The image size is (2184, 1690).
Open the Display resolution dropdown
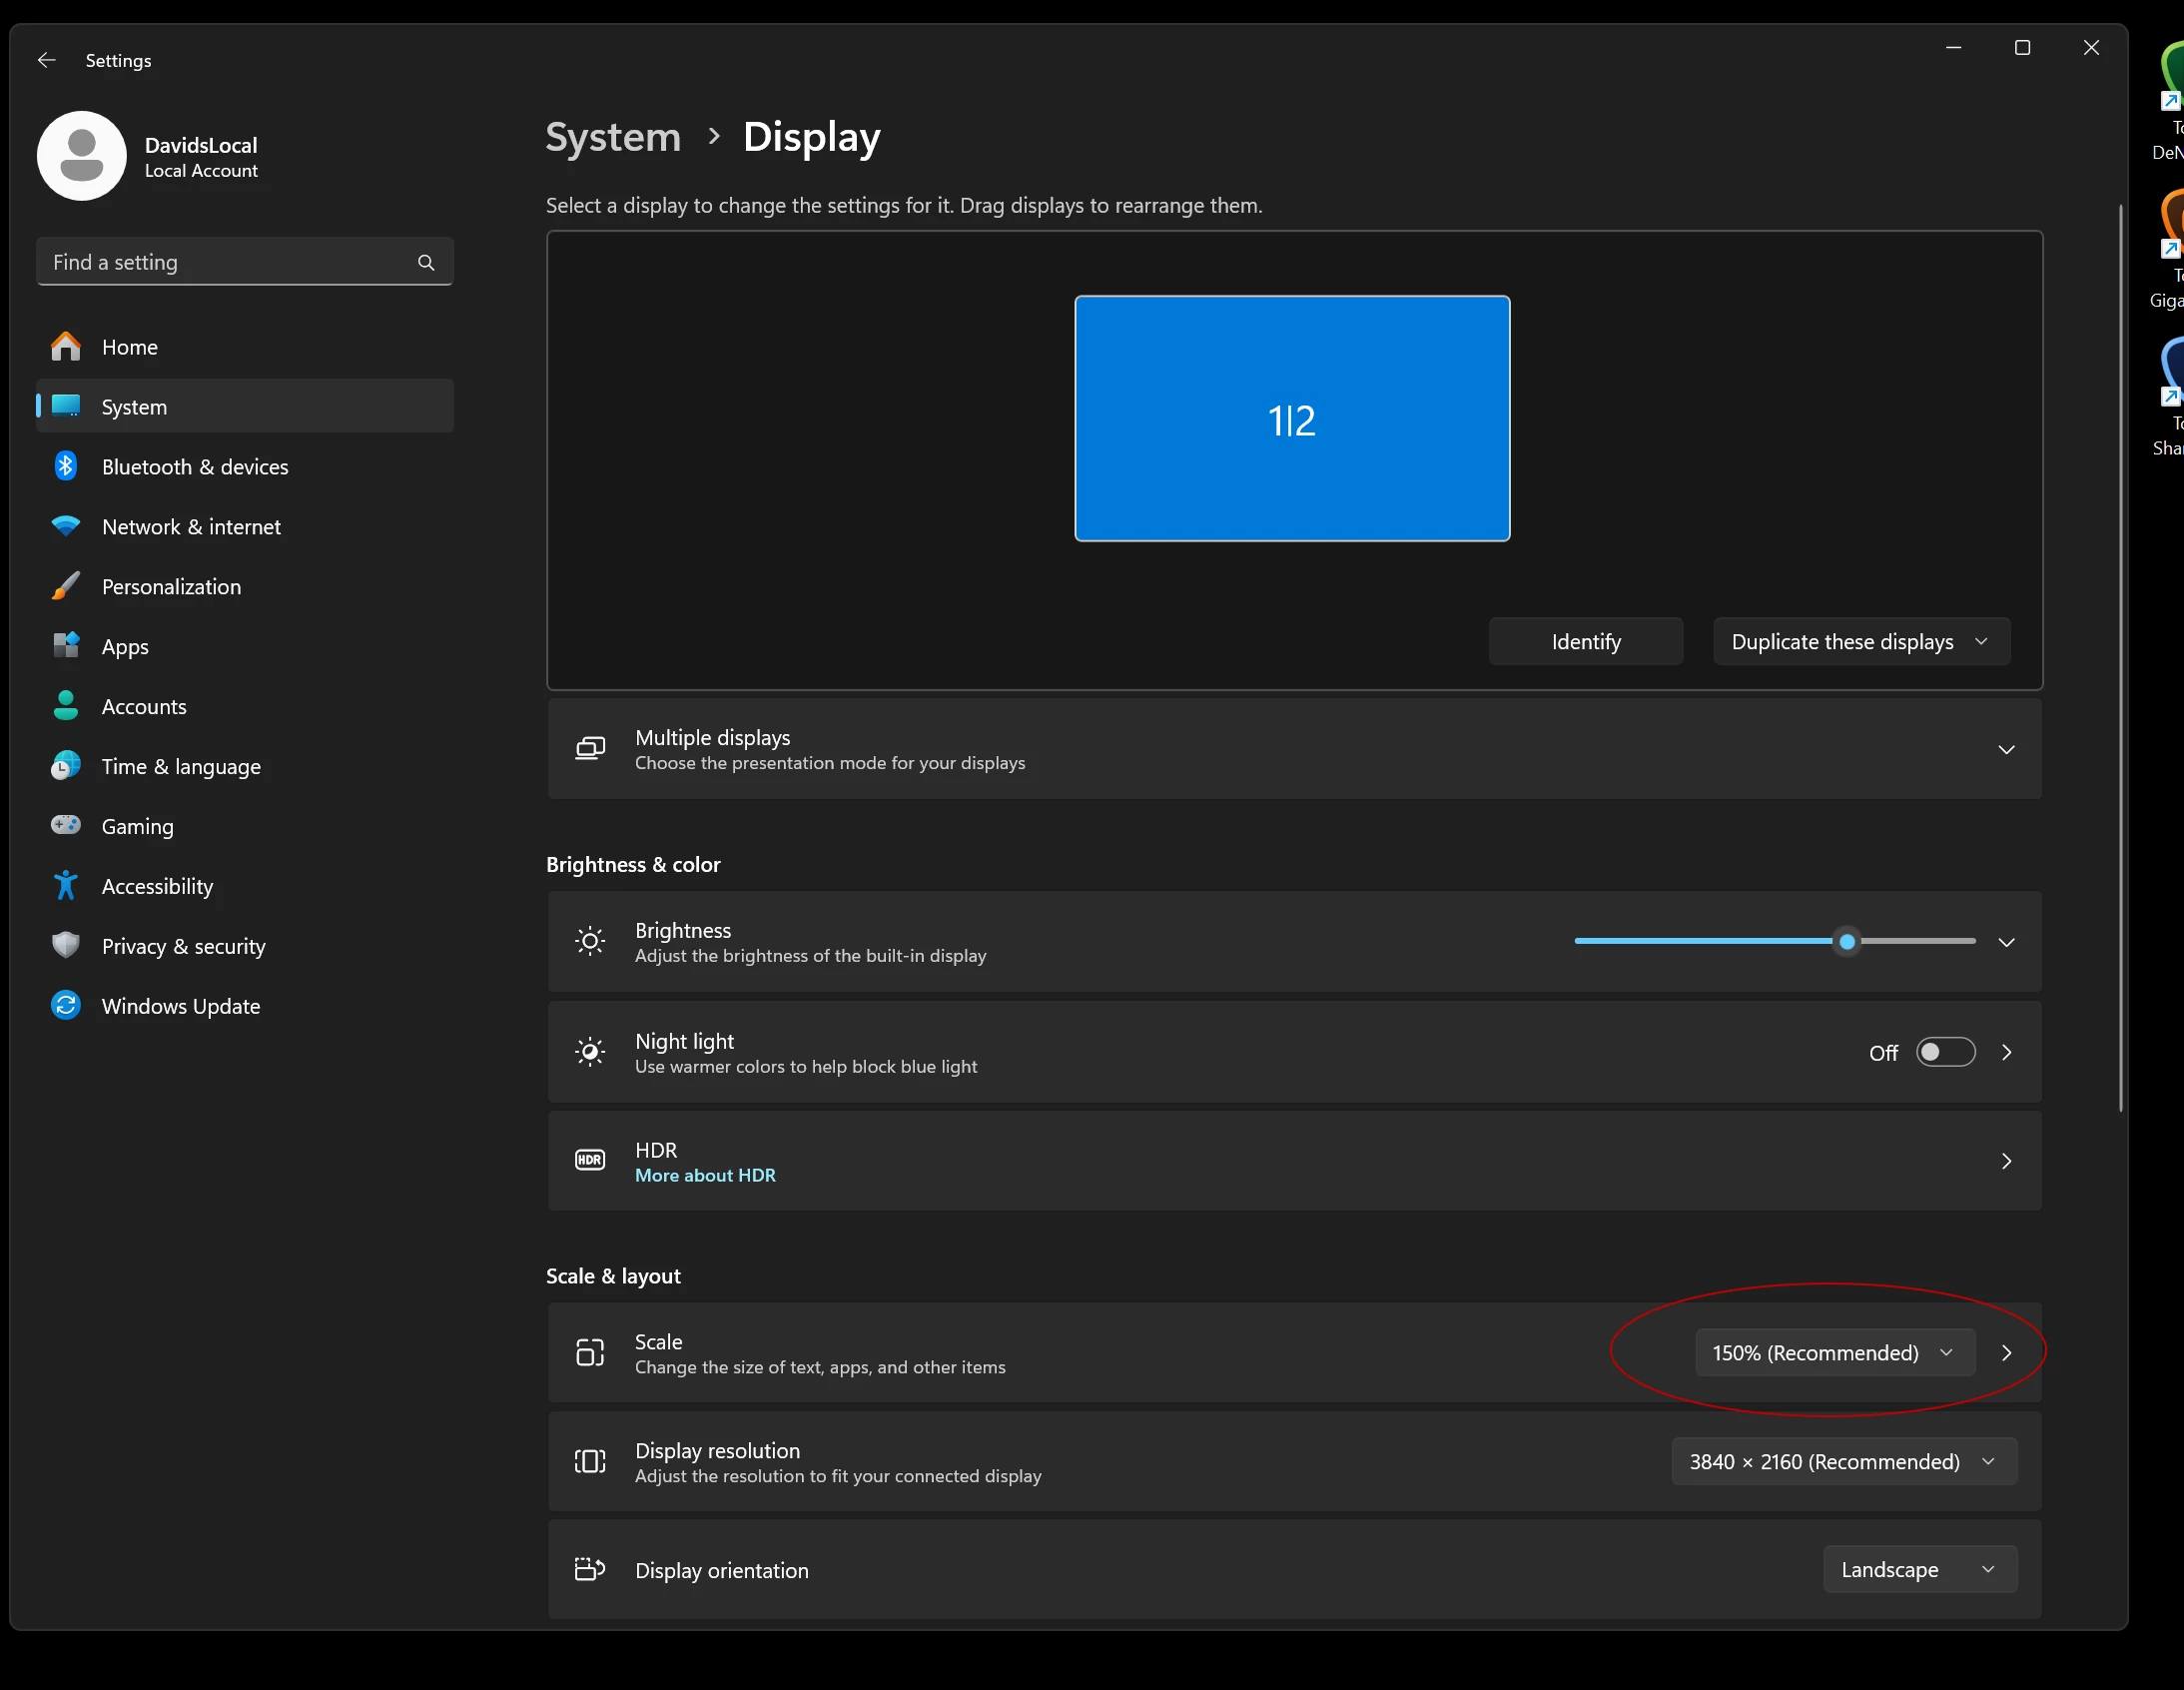[x=1843, y=1461]
